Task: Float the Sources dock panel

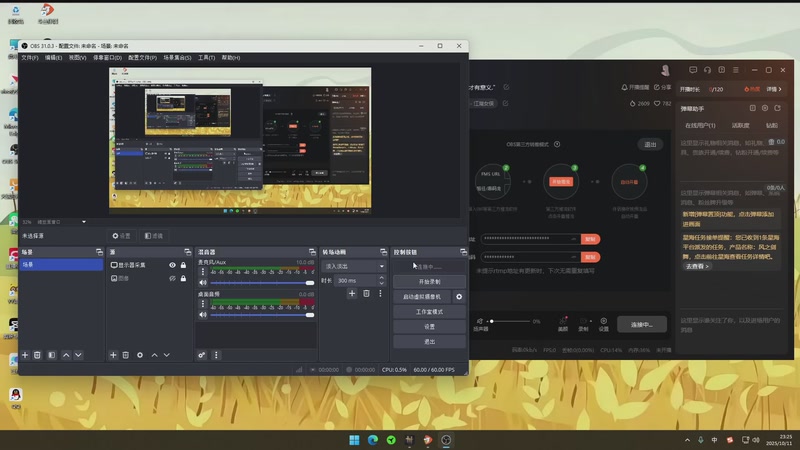Action: pyautogui.click(x=188, y=252)
